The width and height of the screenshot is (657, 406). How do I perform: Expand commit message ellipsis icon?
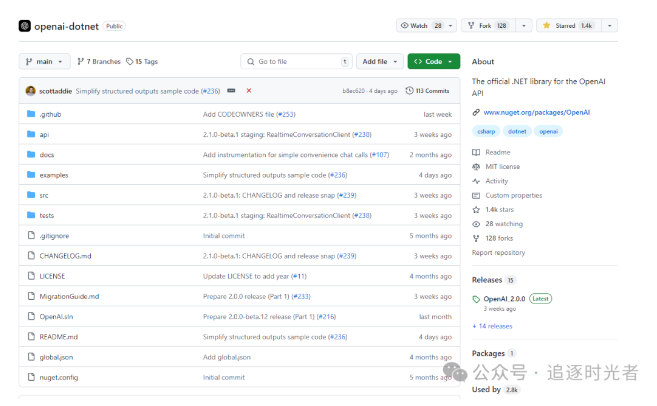click(231, 91)
